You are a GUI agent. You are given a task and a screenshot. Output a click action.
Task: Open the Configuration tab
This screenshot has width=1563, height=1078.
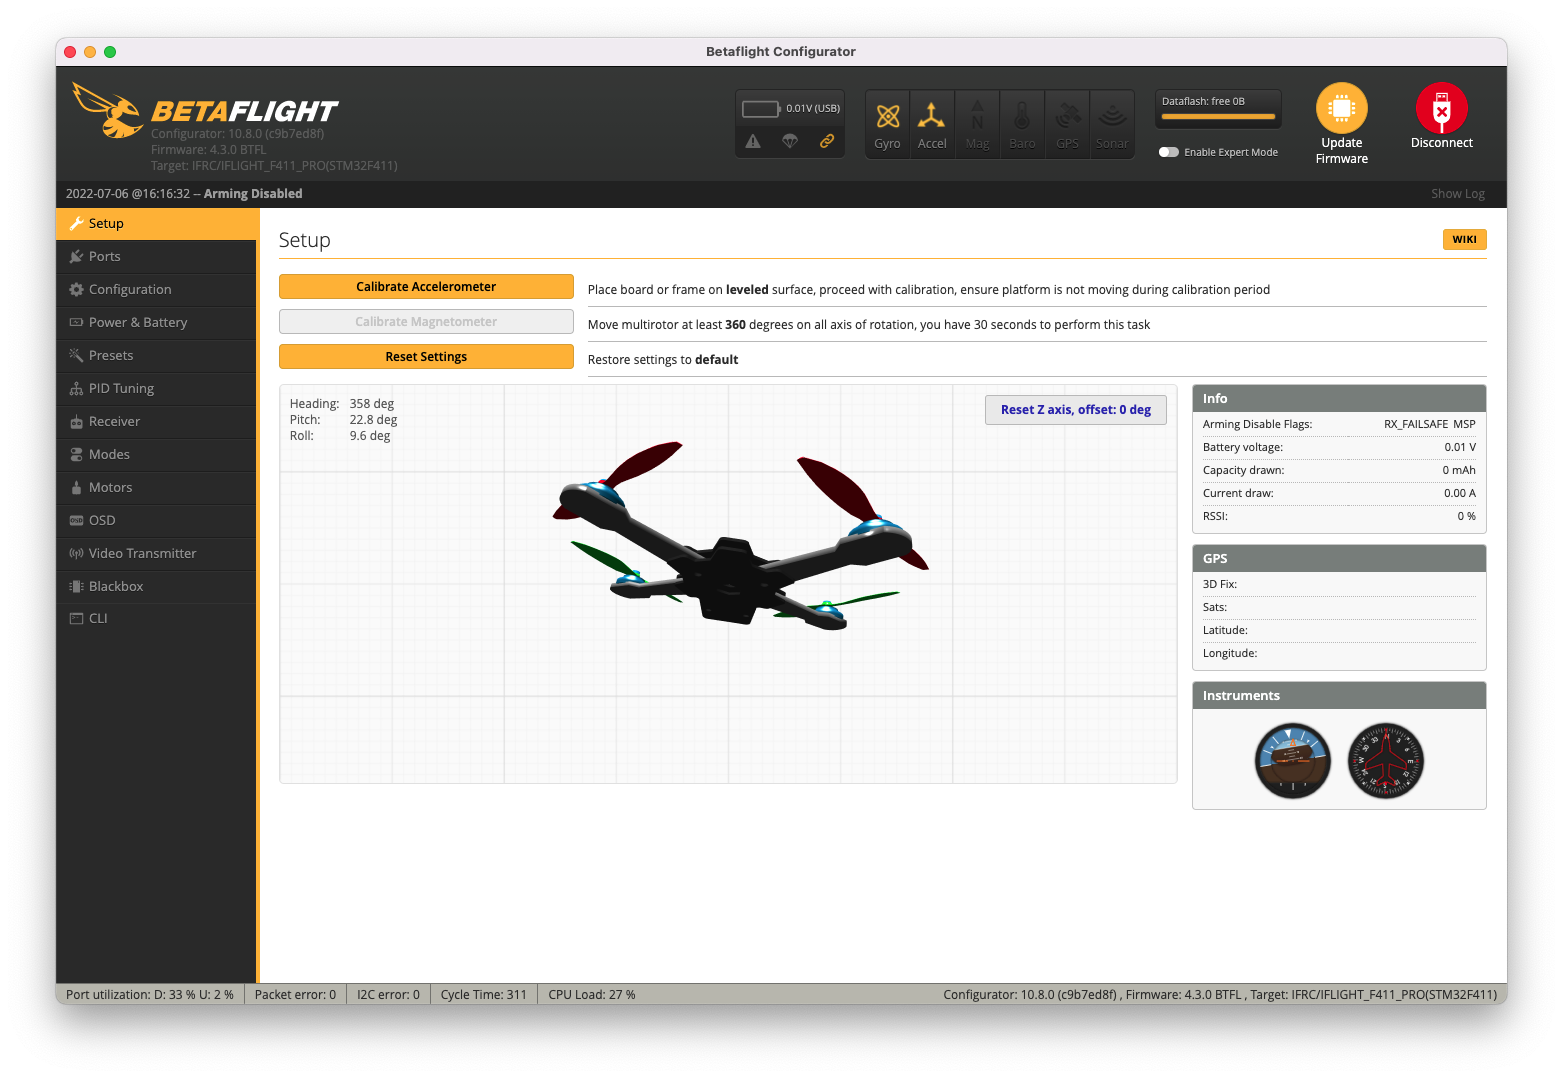click(x=156, y=289)
